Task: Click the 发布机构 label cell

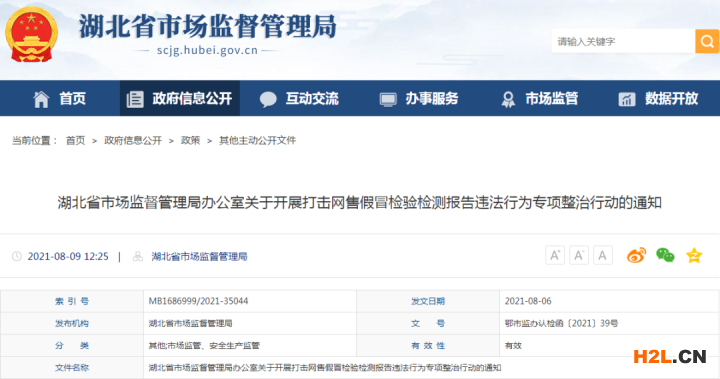Action: (x=72, y=323)
